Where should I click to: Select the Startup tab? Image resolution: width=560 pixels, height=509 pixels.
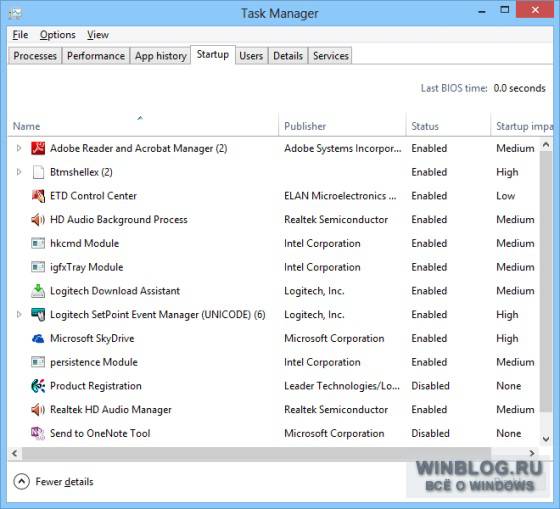coord(213,55)
